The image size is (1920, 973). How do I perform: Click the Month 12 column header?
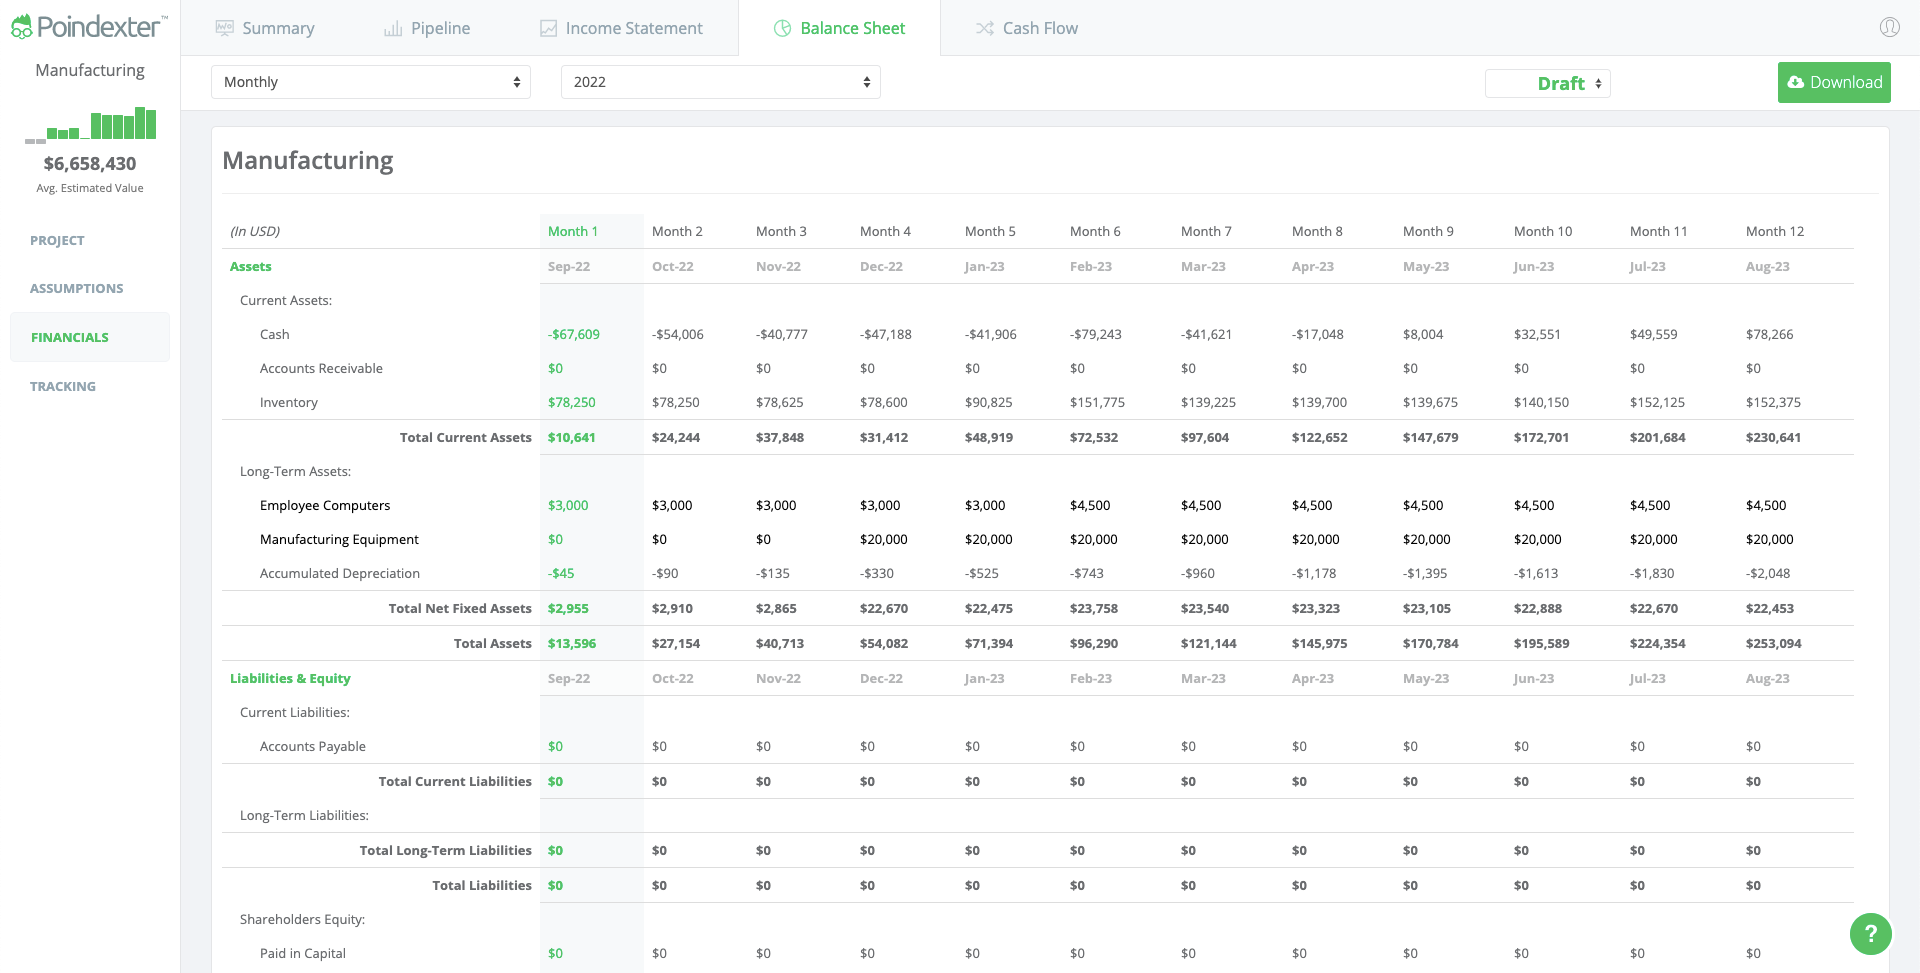point(1775,231)
